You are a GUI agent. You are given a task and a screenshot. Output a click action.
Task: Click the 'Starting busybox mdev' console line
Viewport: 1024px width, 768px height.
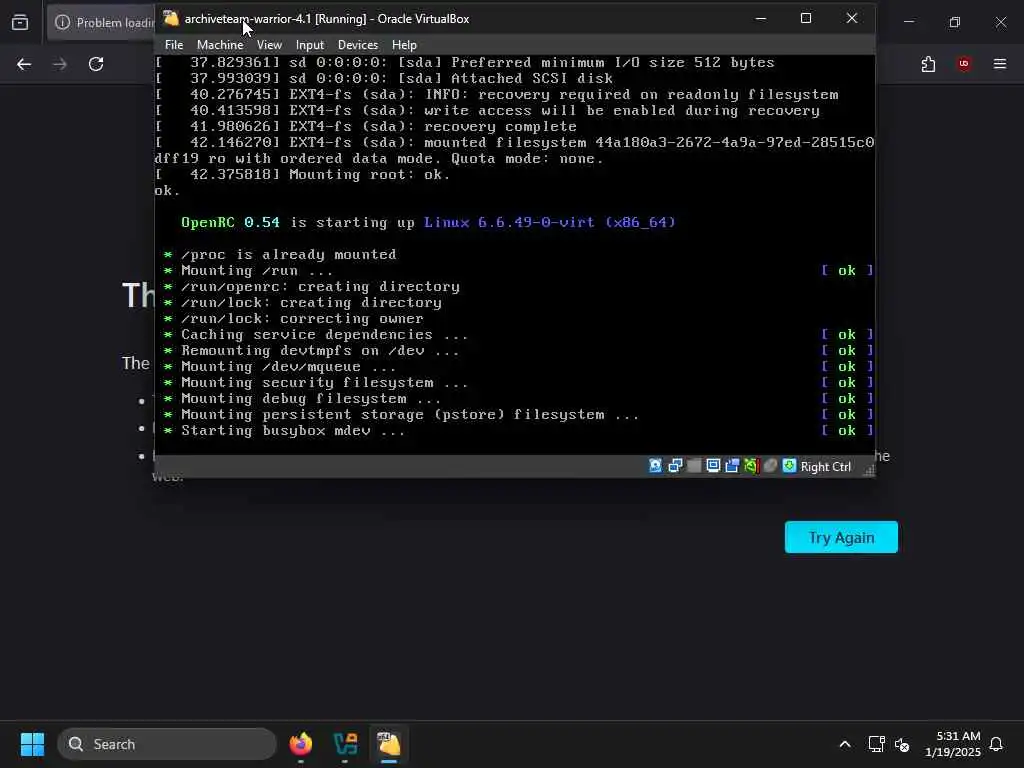pyautogui.click(x=293, y=430)
